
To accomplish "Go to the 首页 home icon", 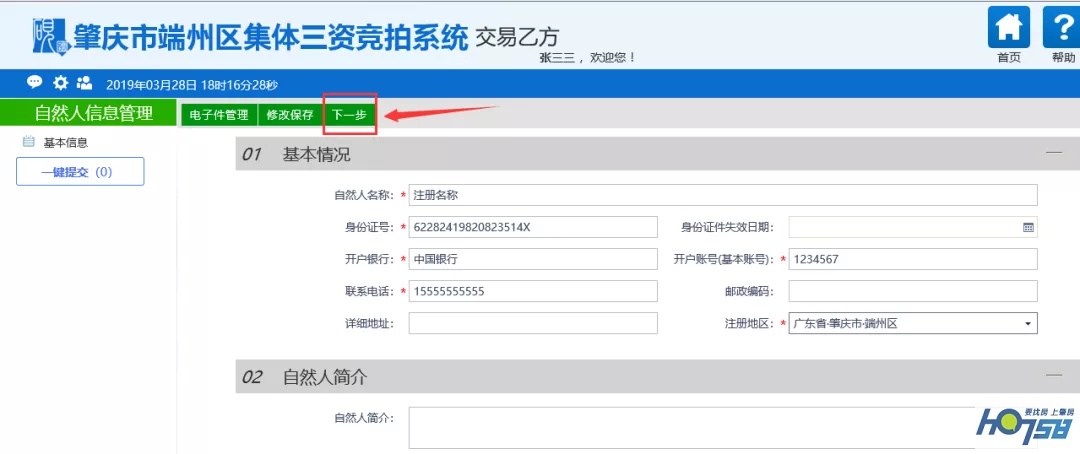I will (x=1008, y=28).
